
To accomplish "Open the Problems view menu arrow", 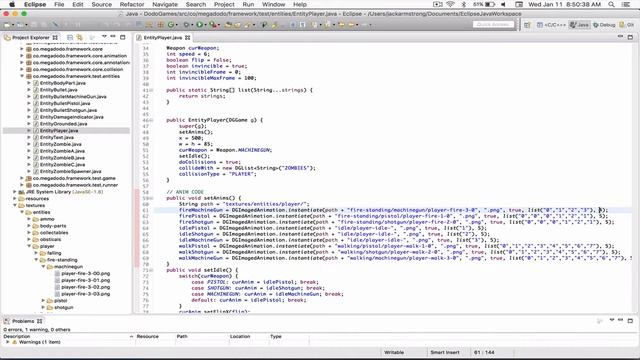I will [x=611, y=320].
